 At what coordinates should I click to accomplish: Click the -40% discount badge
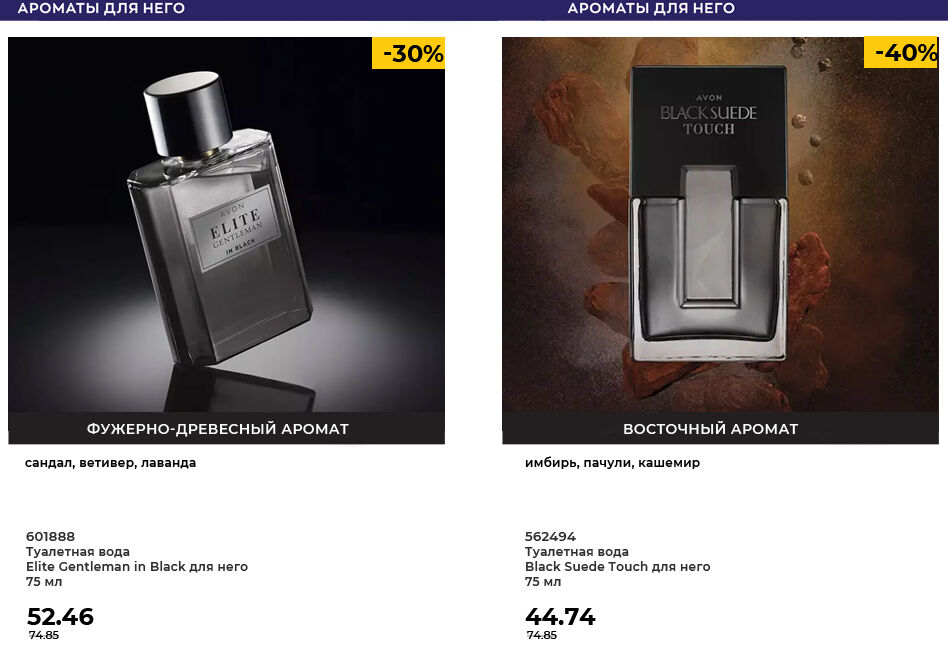click(x=904, y=53)
